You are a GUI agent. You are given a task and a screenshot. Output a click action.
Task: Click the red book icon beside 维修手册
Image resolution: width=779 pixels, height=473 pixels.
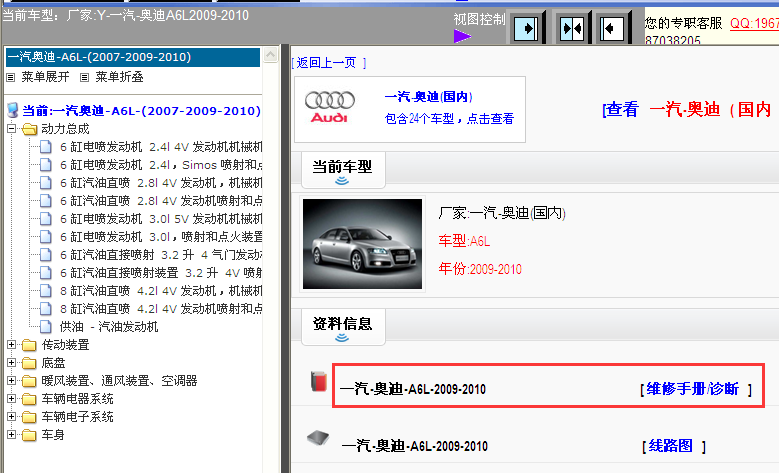tap(319, 382)
